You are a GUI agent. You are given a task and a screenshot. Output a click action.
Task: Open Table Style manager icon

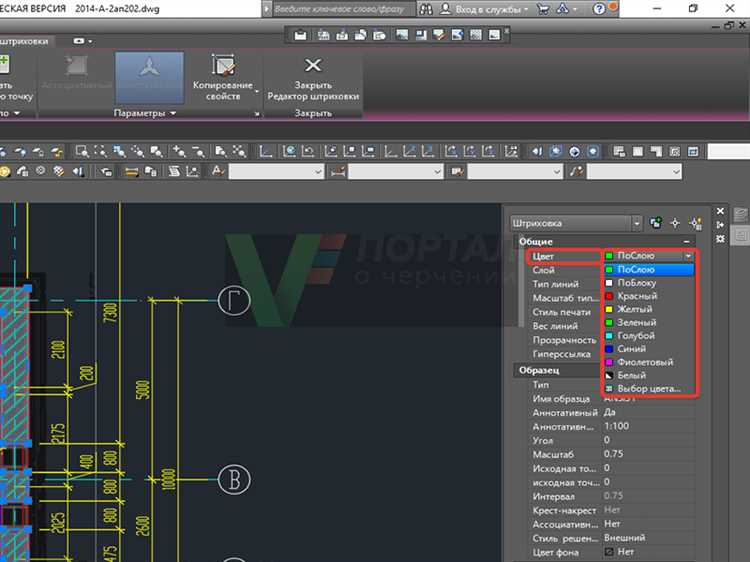pos(457,171)
